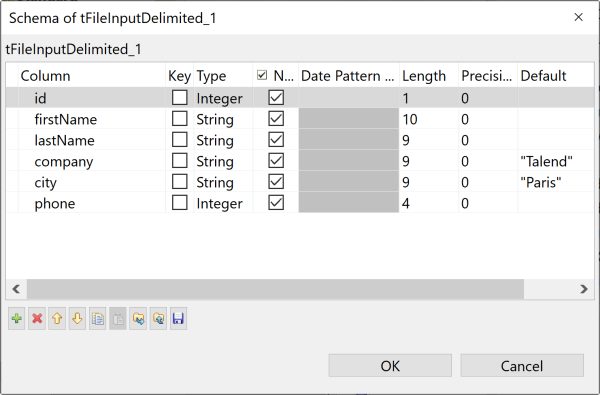Image resolution: width=600 pixels, height=395 pixels.
Task: Toggle Key checkbox for city row
Action: (x=179, y=182)
